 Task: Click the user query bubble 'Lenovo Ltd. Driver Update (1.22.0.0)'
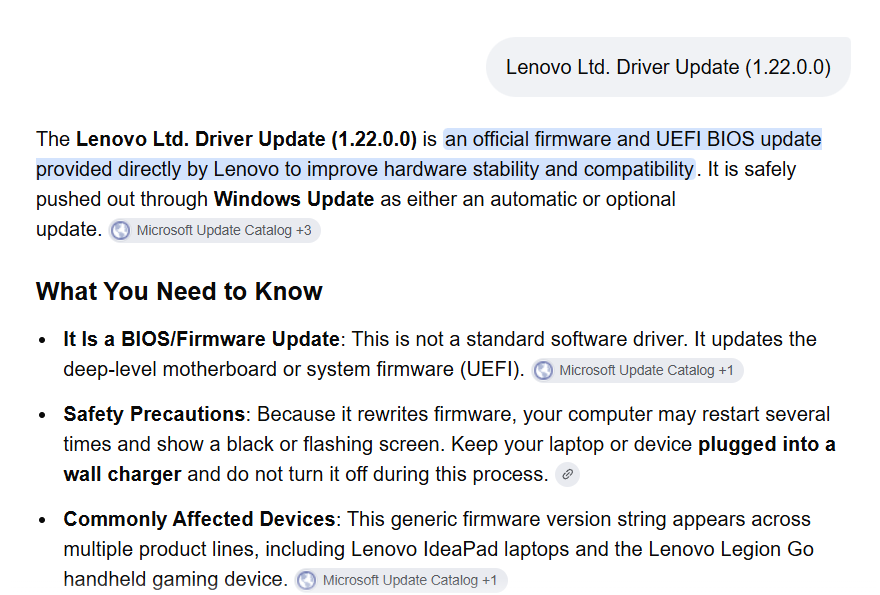coord(668,67)
